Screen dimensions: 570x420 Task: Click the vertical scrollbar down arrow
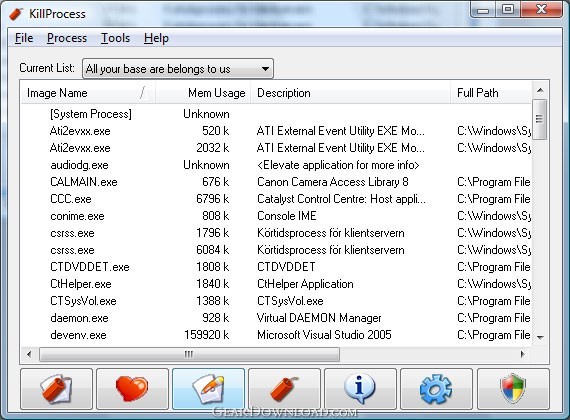[x=540, y=337]
